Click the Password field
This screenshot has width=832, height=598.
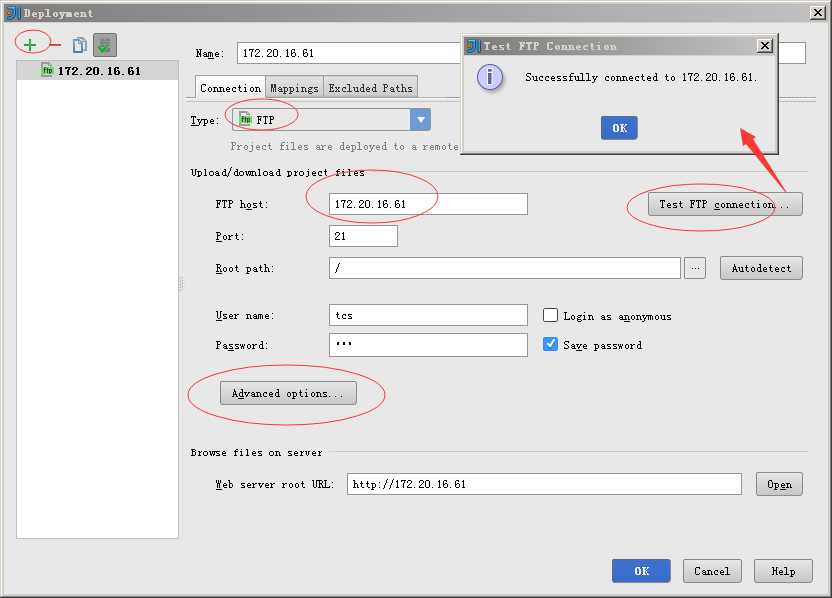click(428, 345)
